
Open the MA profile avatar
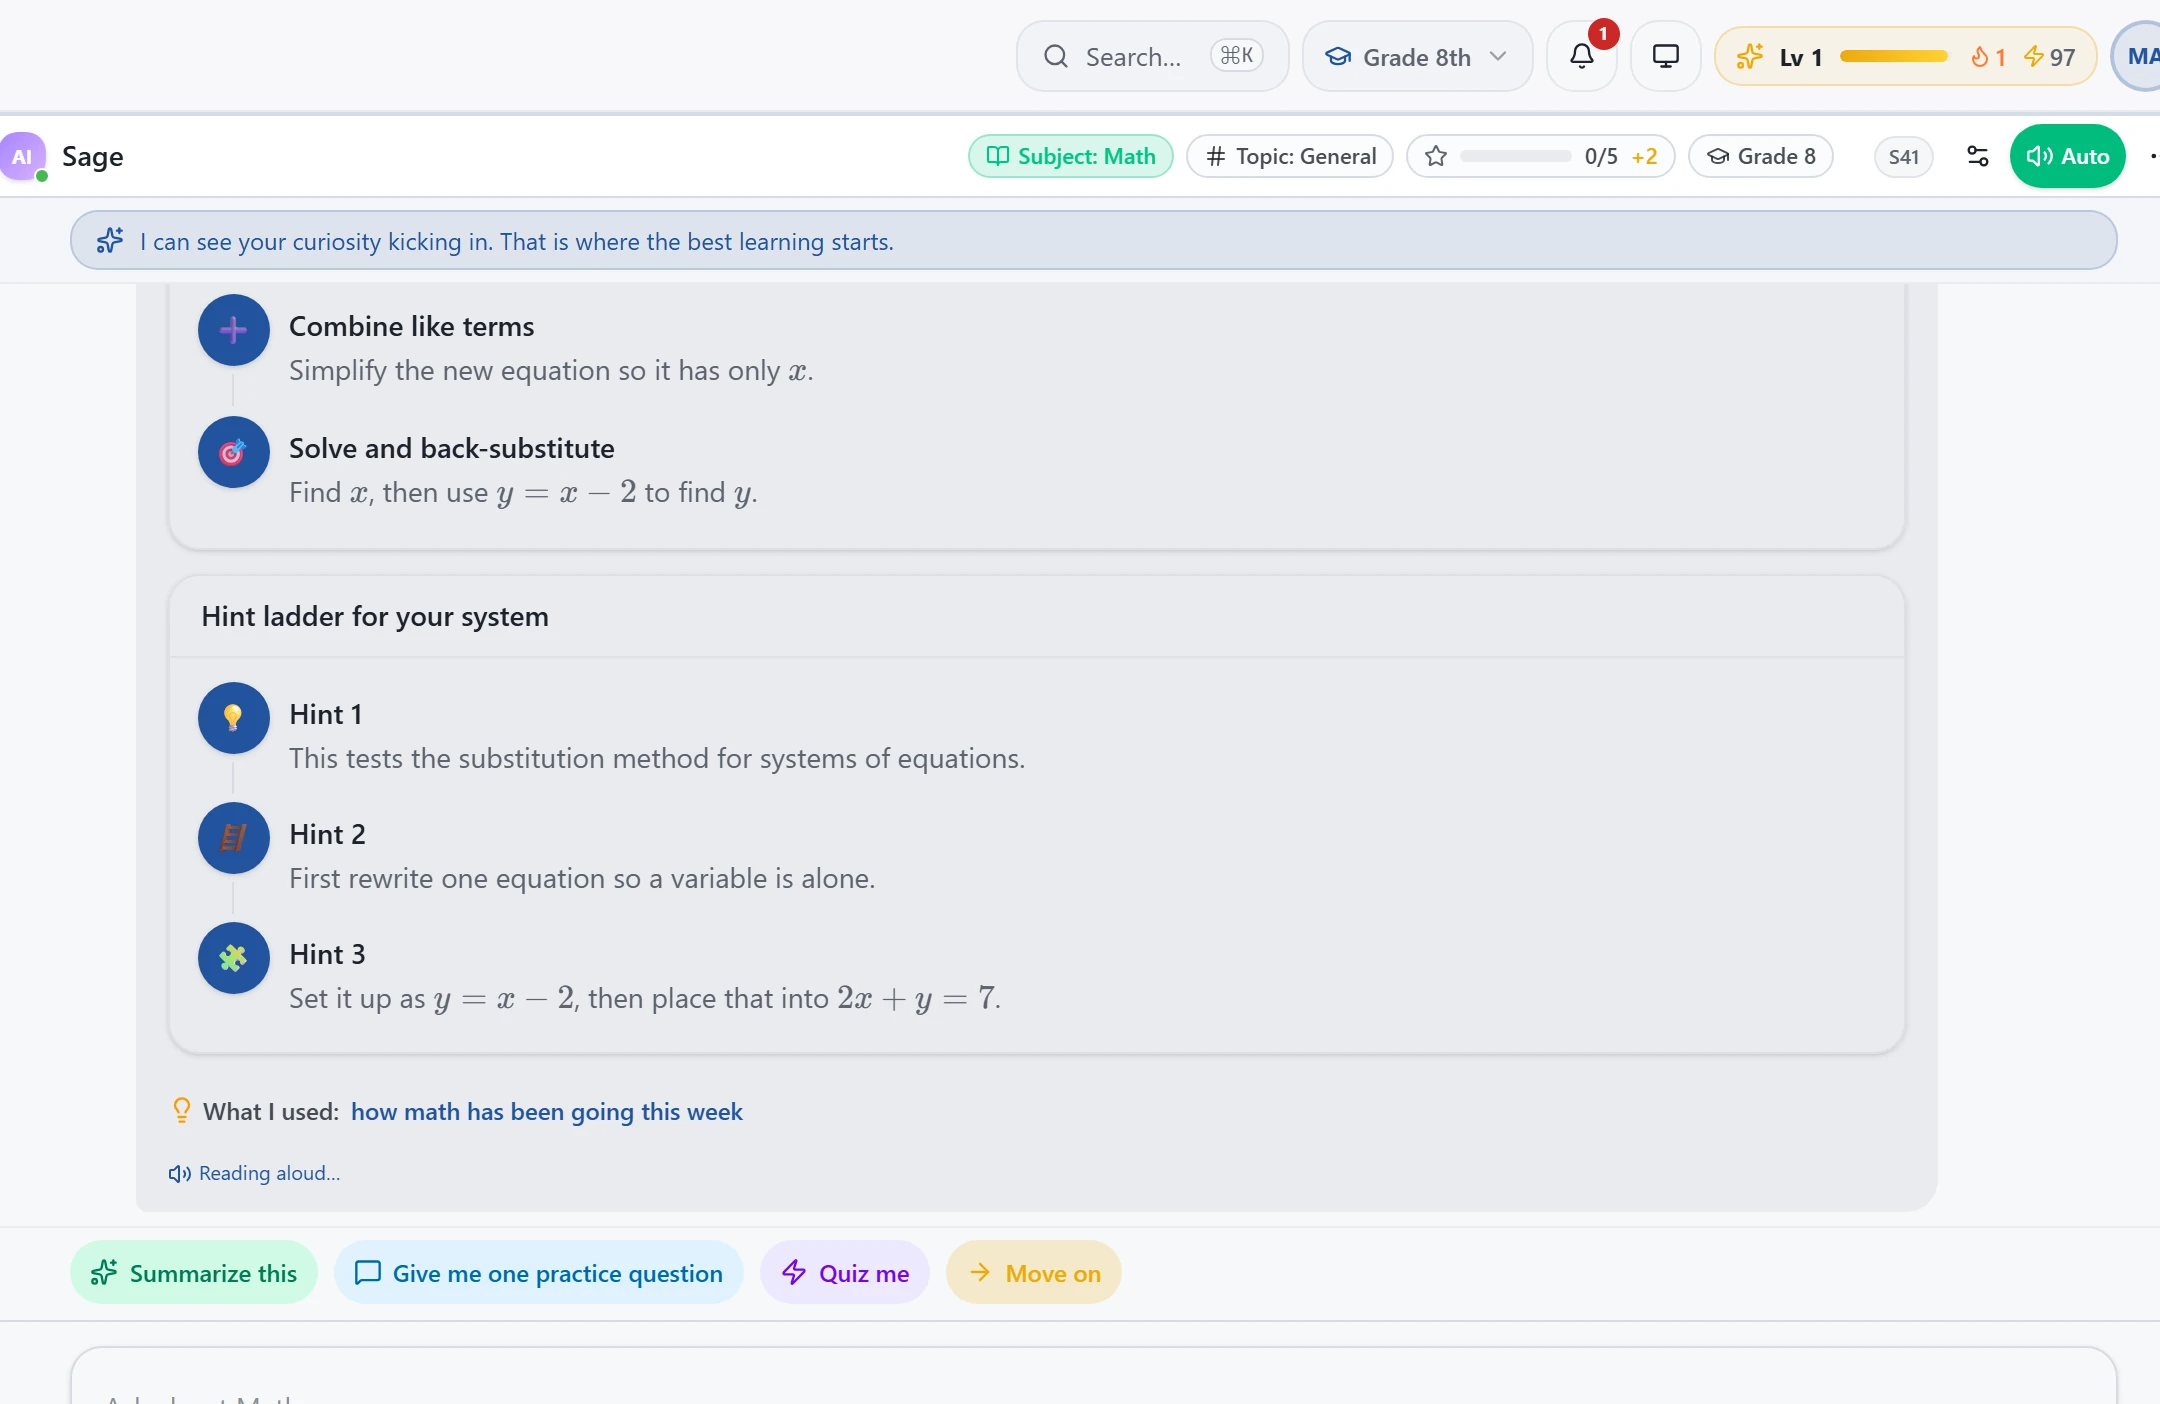[2138, 57]
